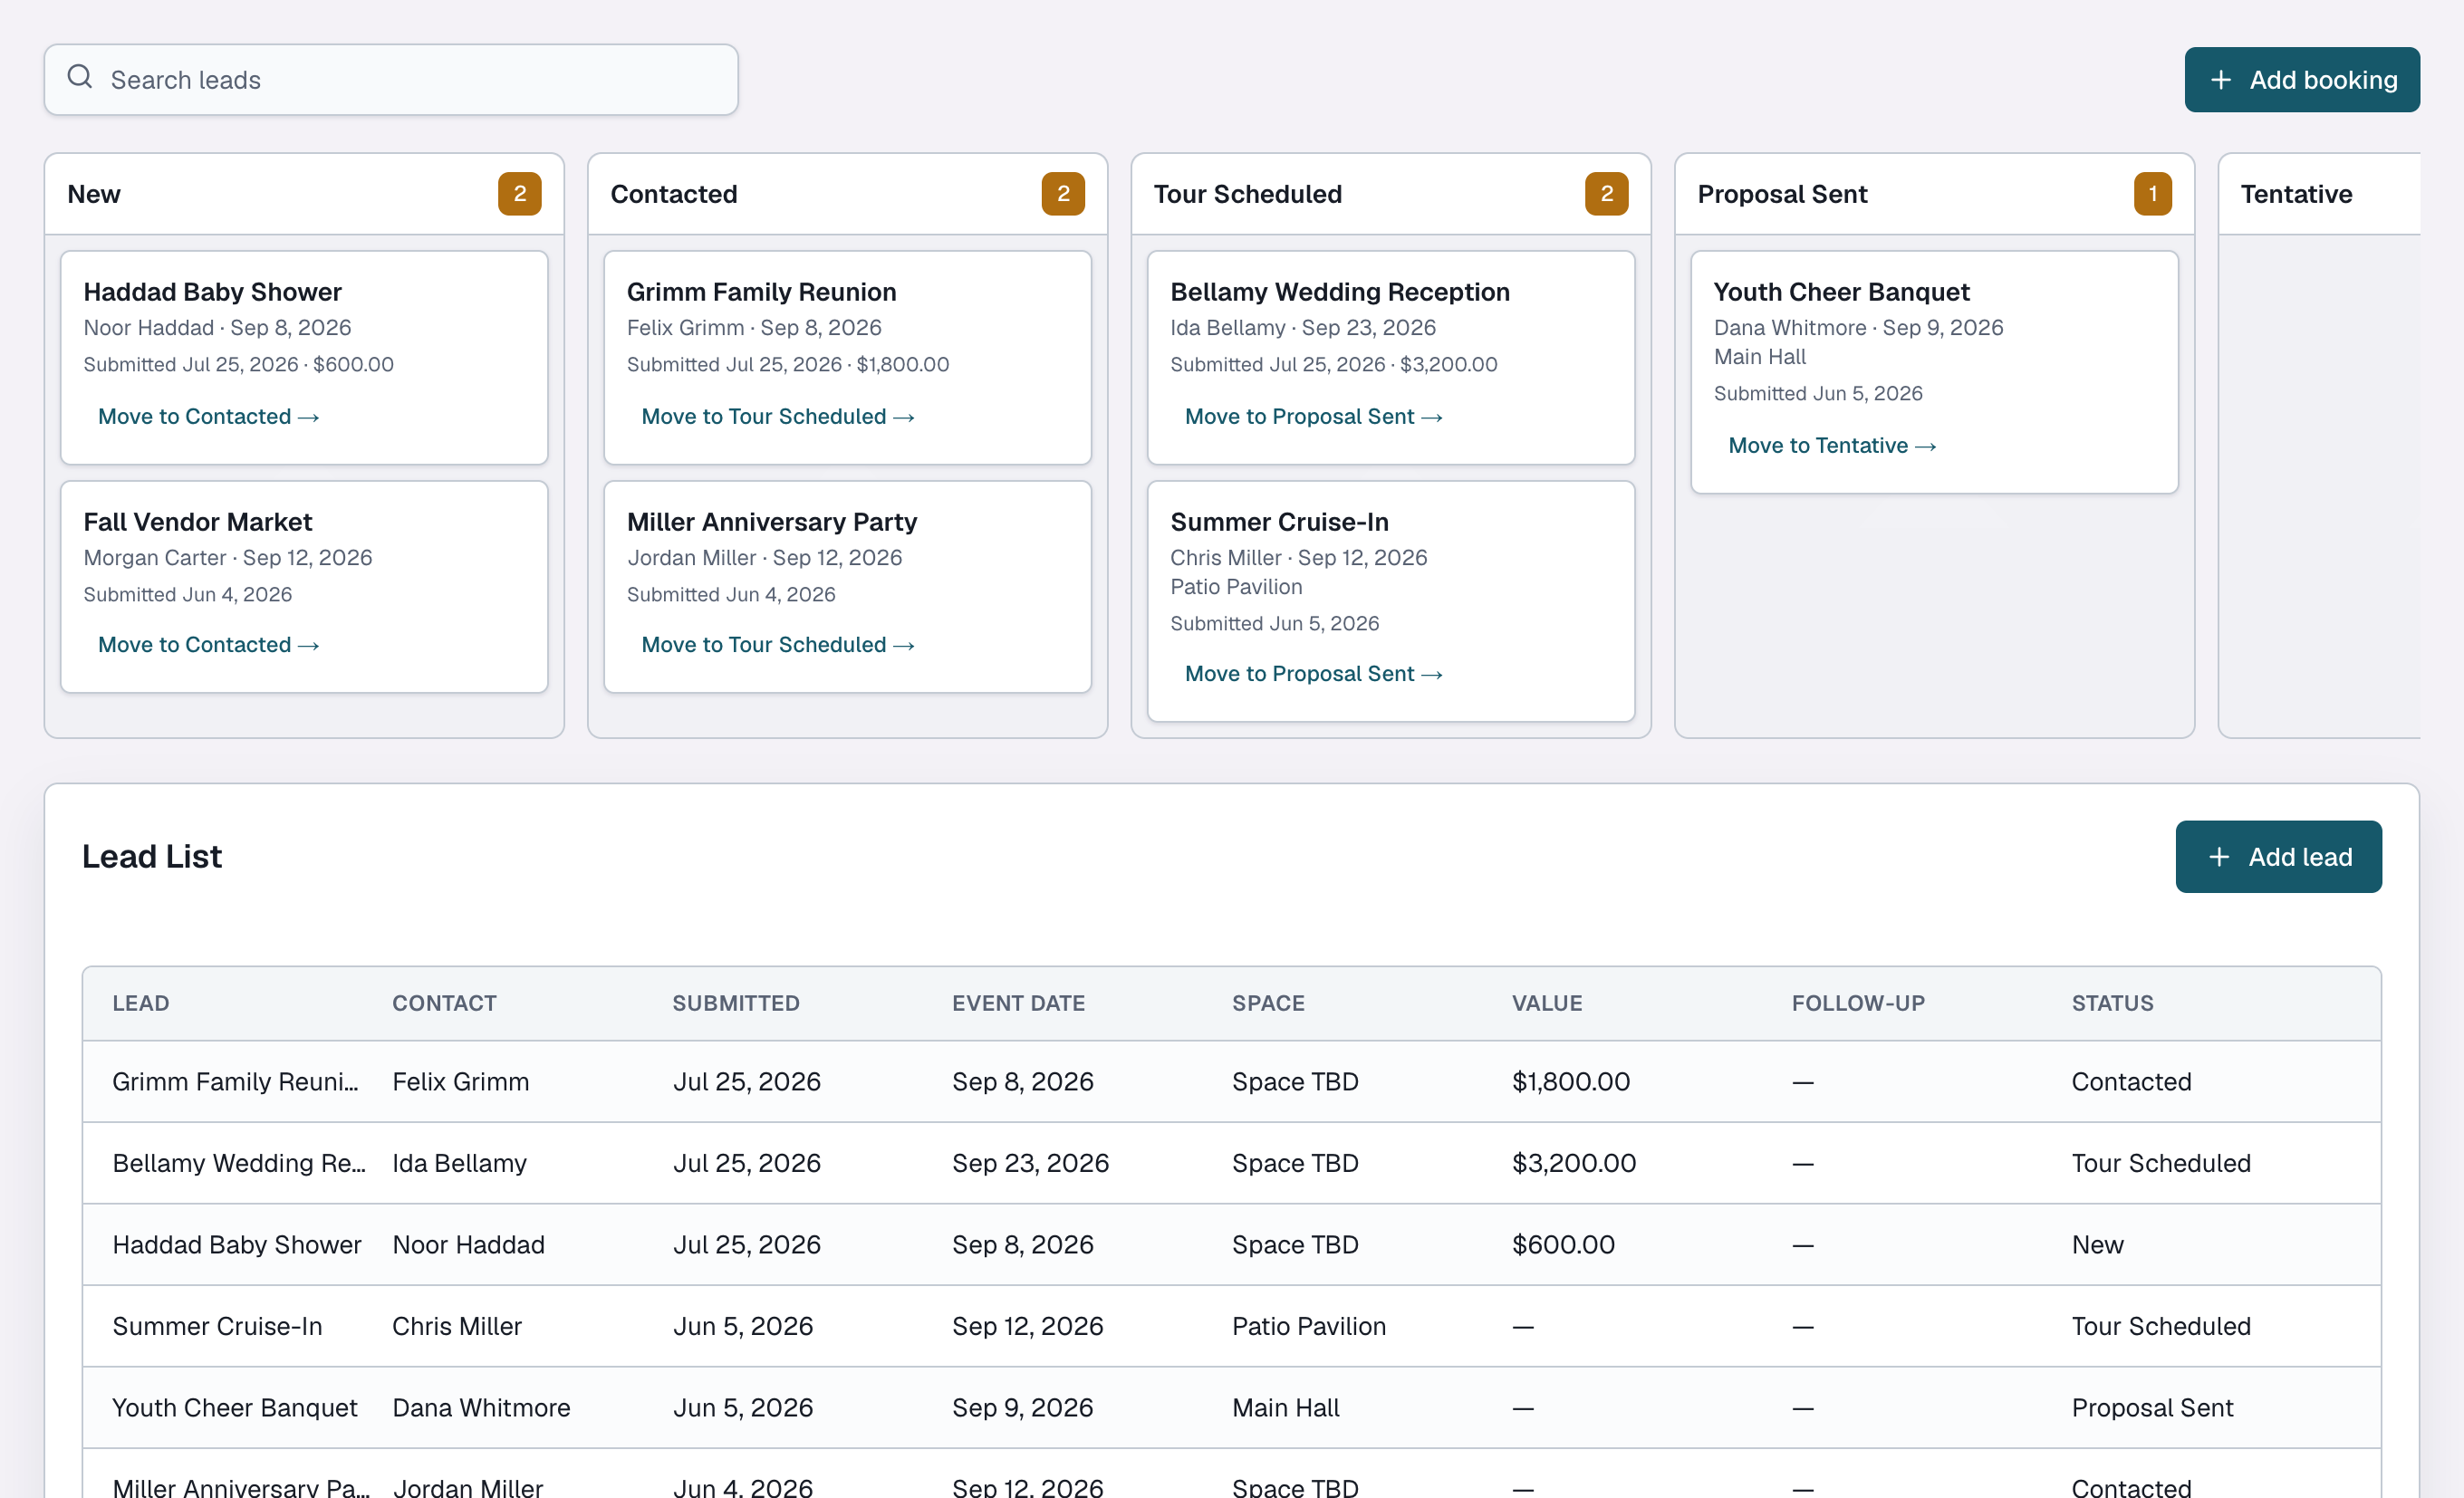Move Youth Cheer Banquet to Tentative

[x=1832, y=446]
